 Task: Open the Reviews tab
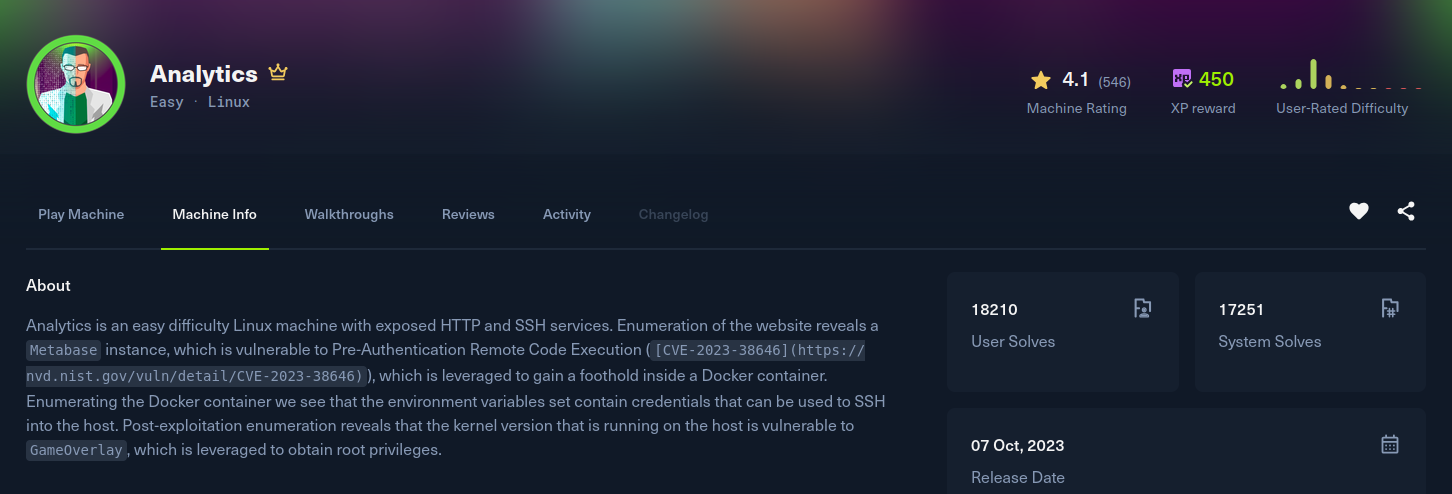pyautogui.click(x=468, y=214)
